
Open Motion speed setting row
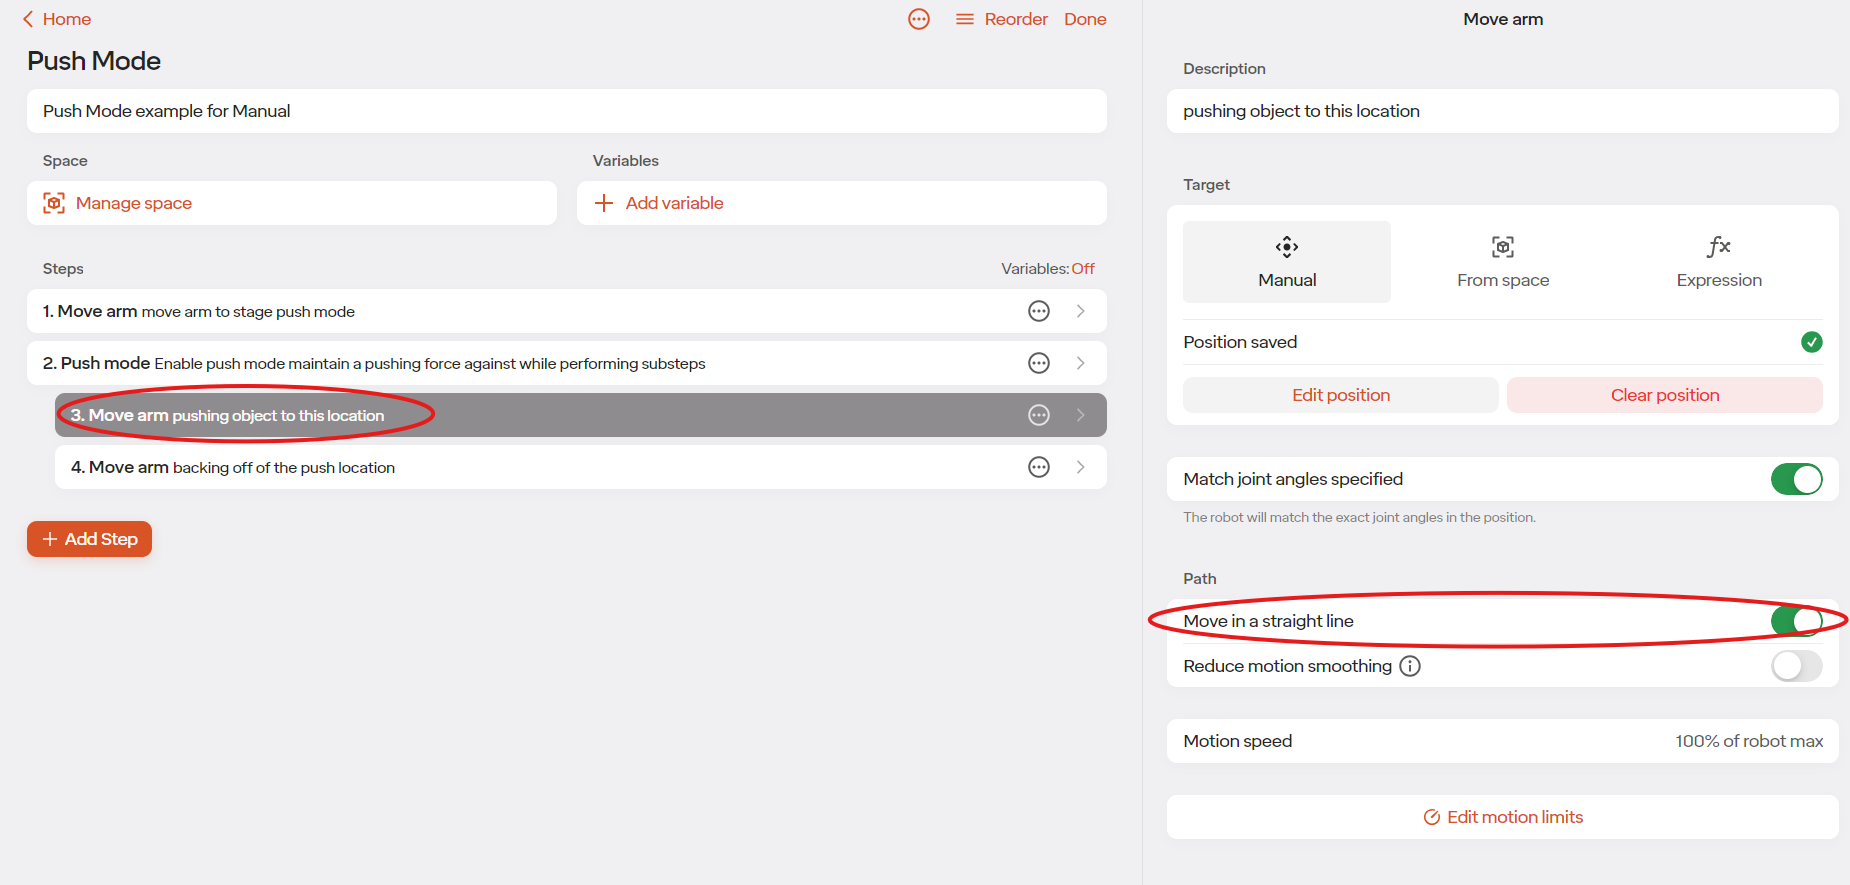click(1503, 741)
